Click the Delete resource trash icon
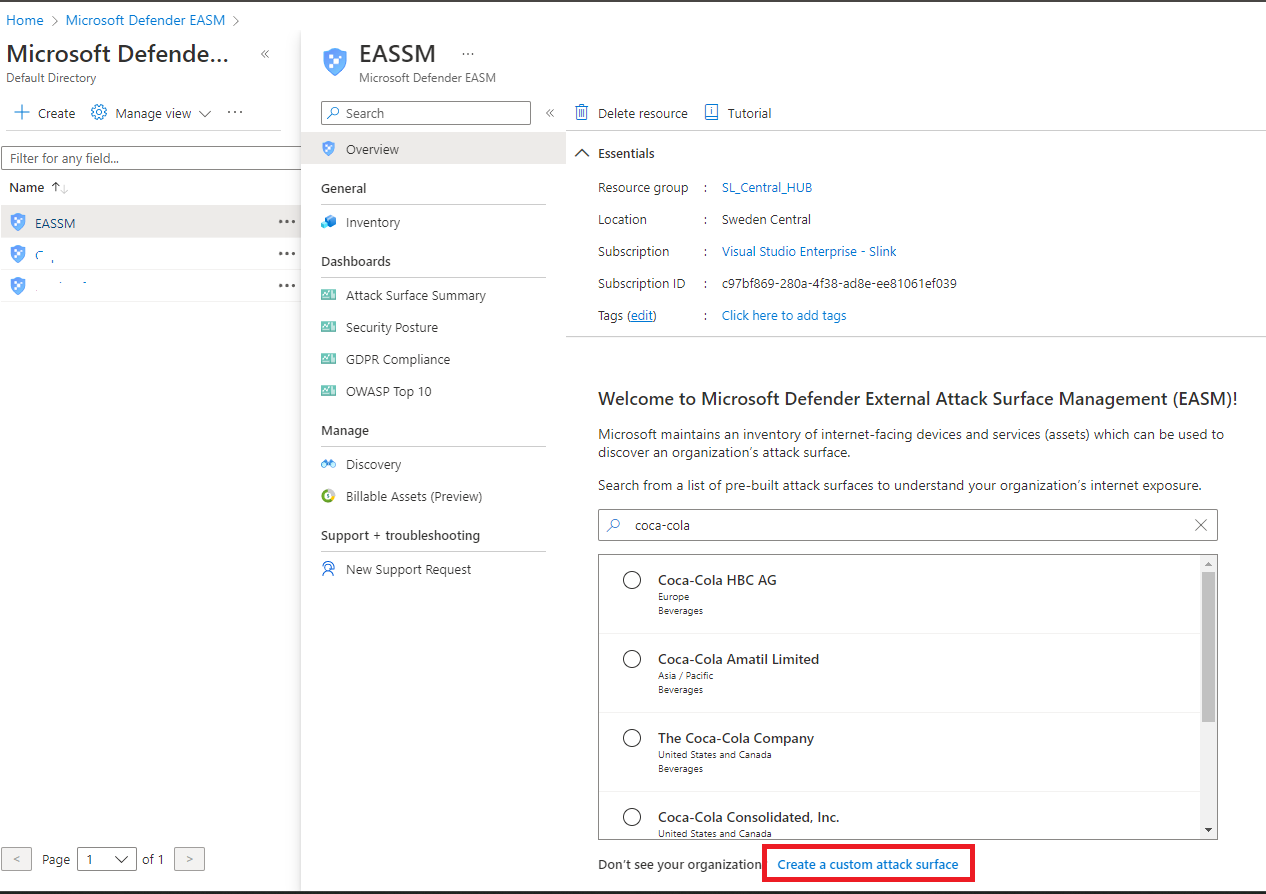Viewport: 1266px width, 894px height. click(x=581, y=113)
